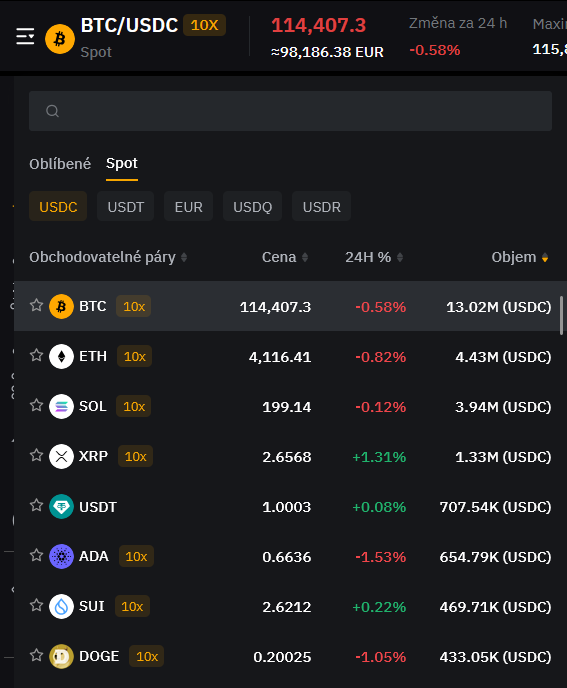Image resolution: width=567 pixels, height=688 pixels.
Task: Click the XRP row 10x badge
Action: point(135,456)
